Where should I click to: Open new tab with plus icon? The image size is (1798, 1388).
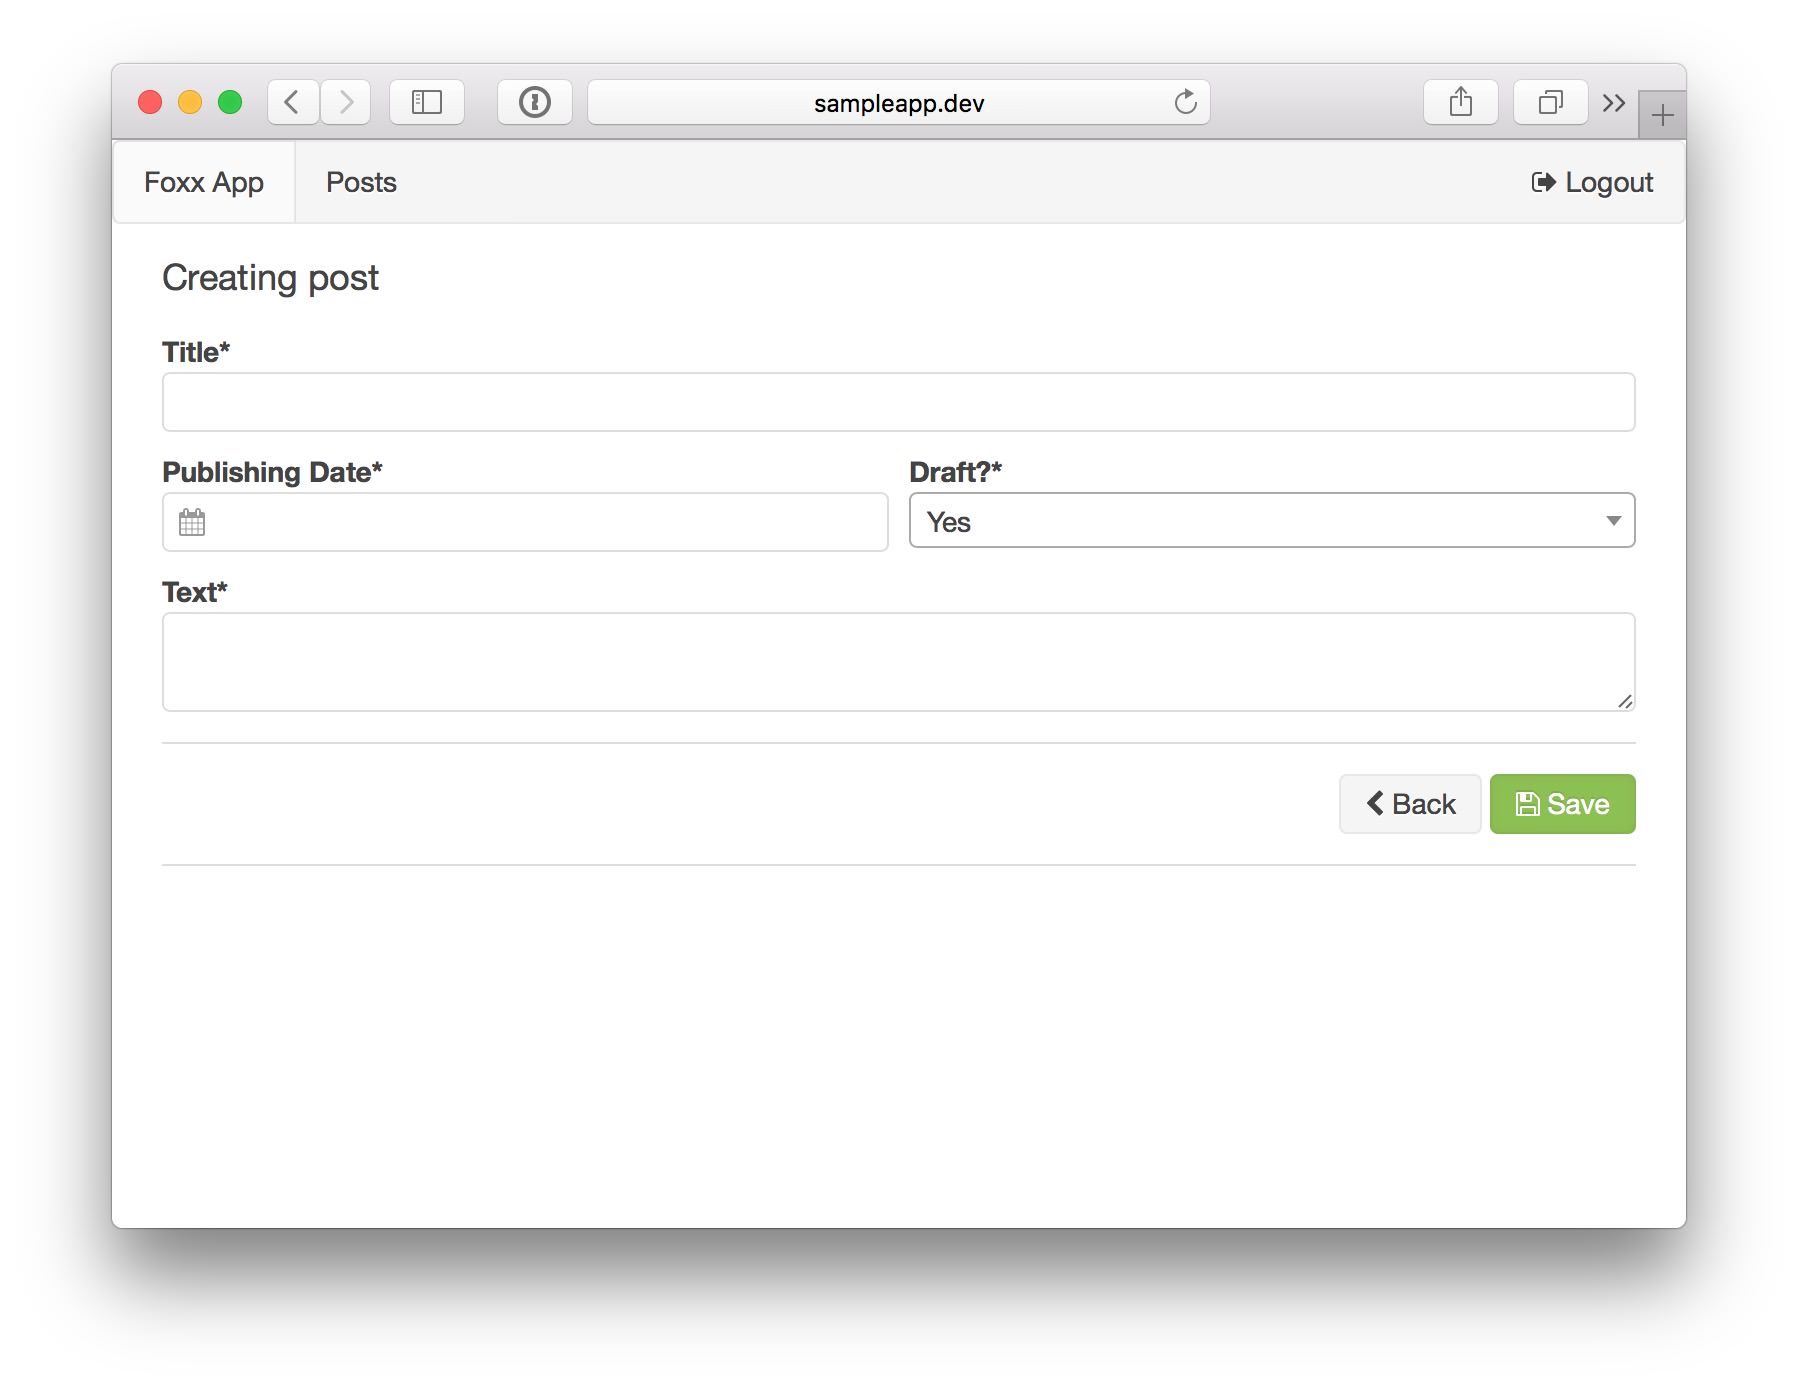pyautogui.click(x=1662, y=116)
